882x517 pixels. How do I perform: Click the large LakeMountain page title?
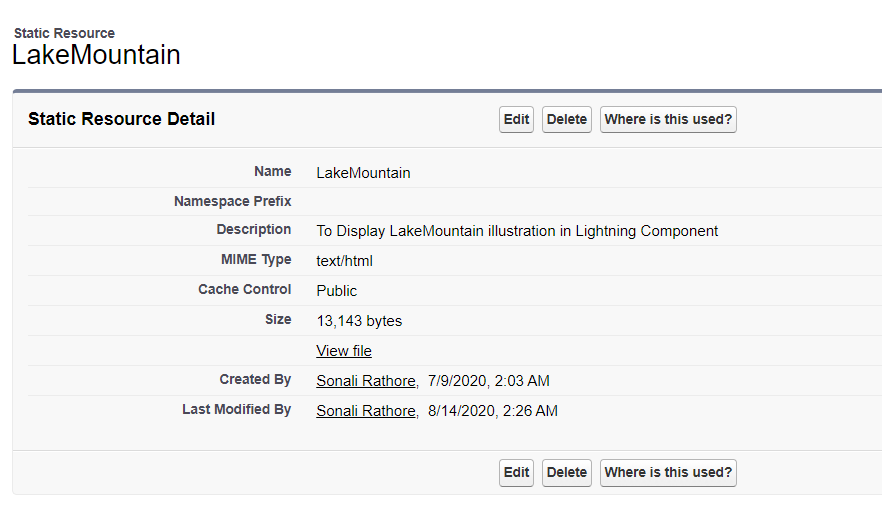click(96, 56)
